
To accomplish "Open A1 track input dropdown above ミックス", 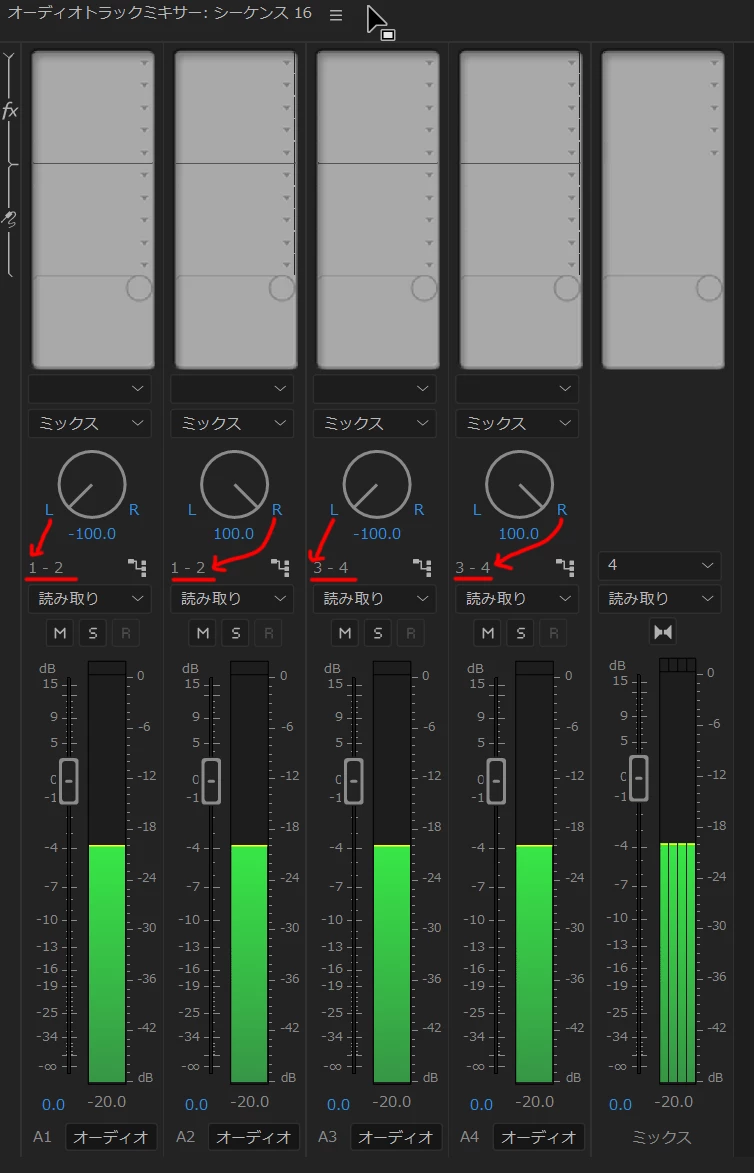I will [90, 388].
